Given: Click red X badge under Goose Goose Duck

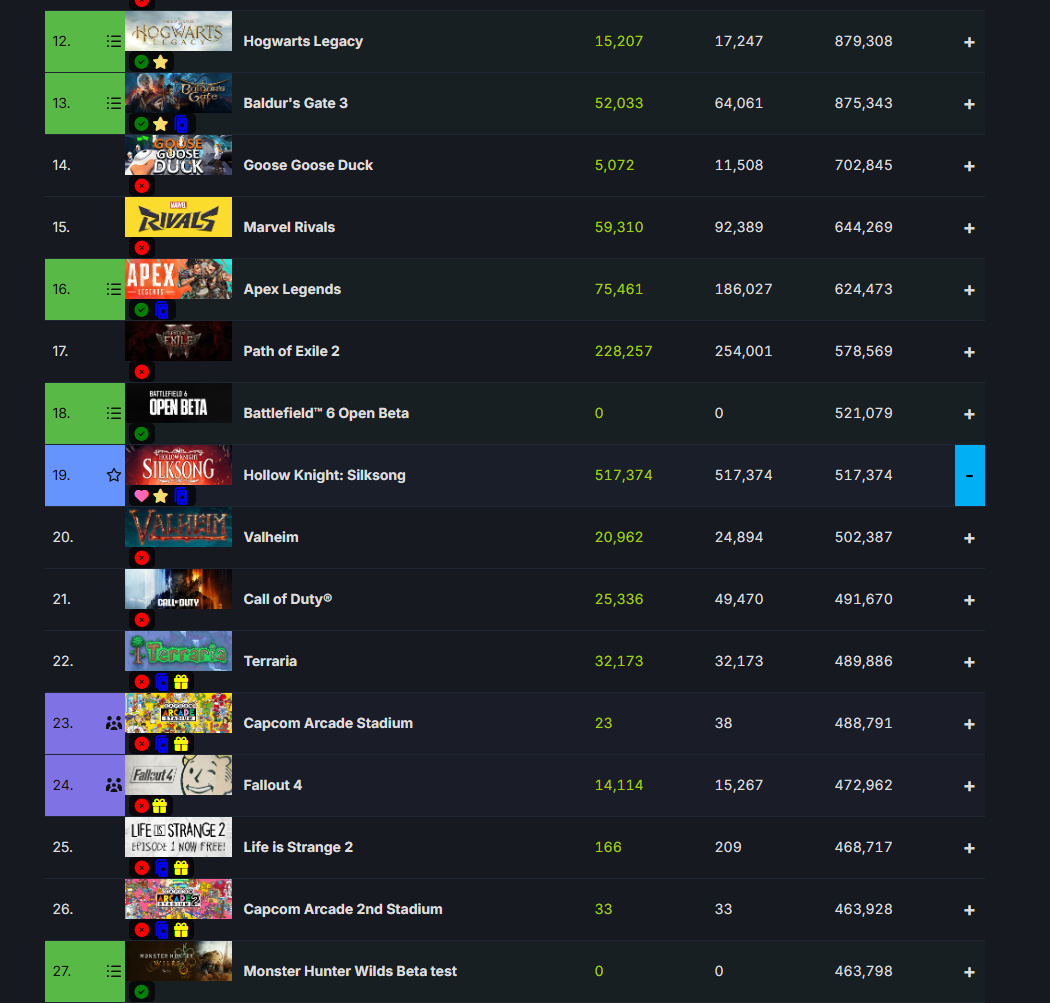Looking at the screenshot, I should point(141,186).
